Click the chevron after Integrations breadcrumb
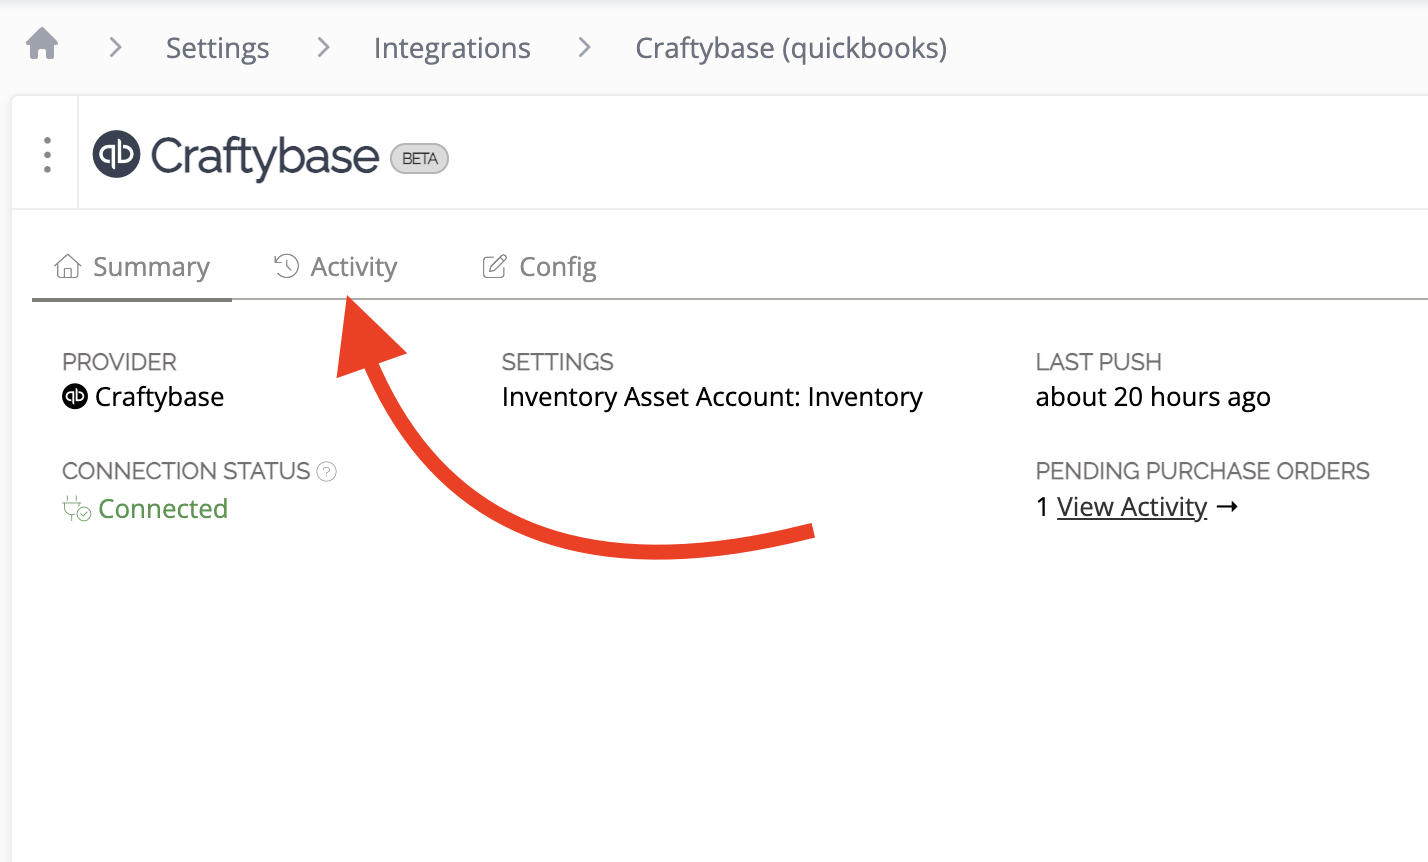This screenshot has width=1428, height=862. 585,47
